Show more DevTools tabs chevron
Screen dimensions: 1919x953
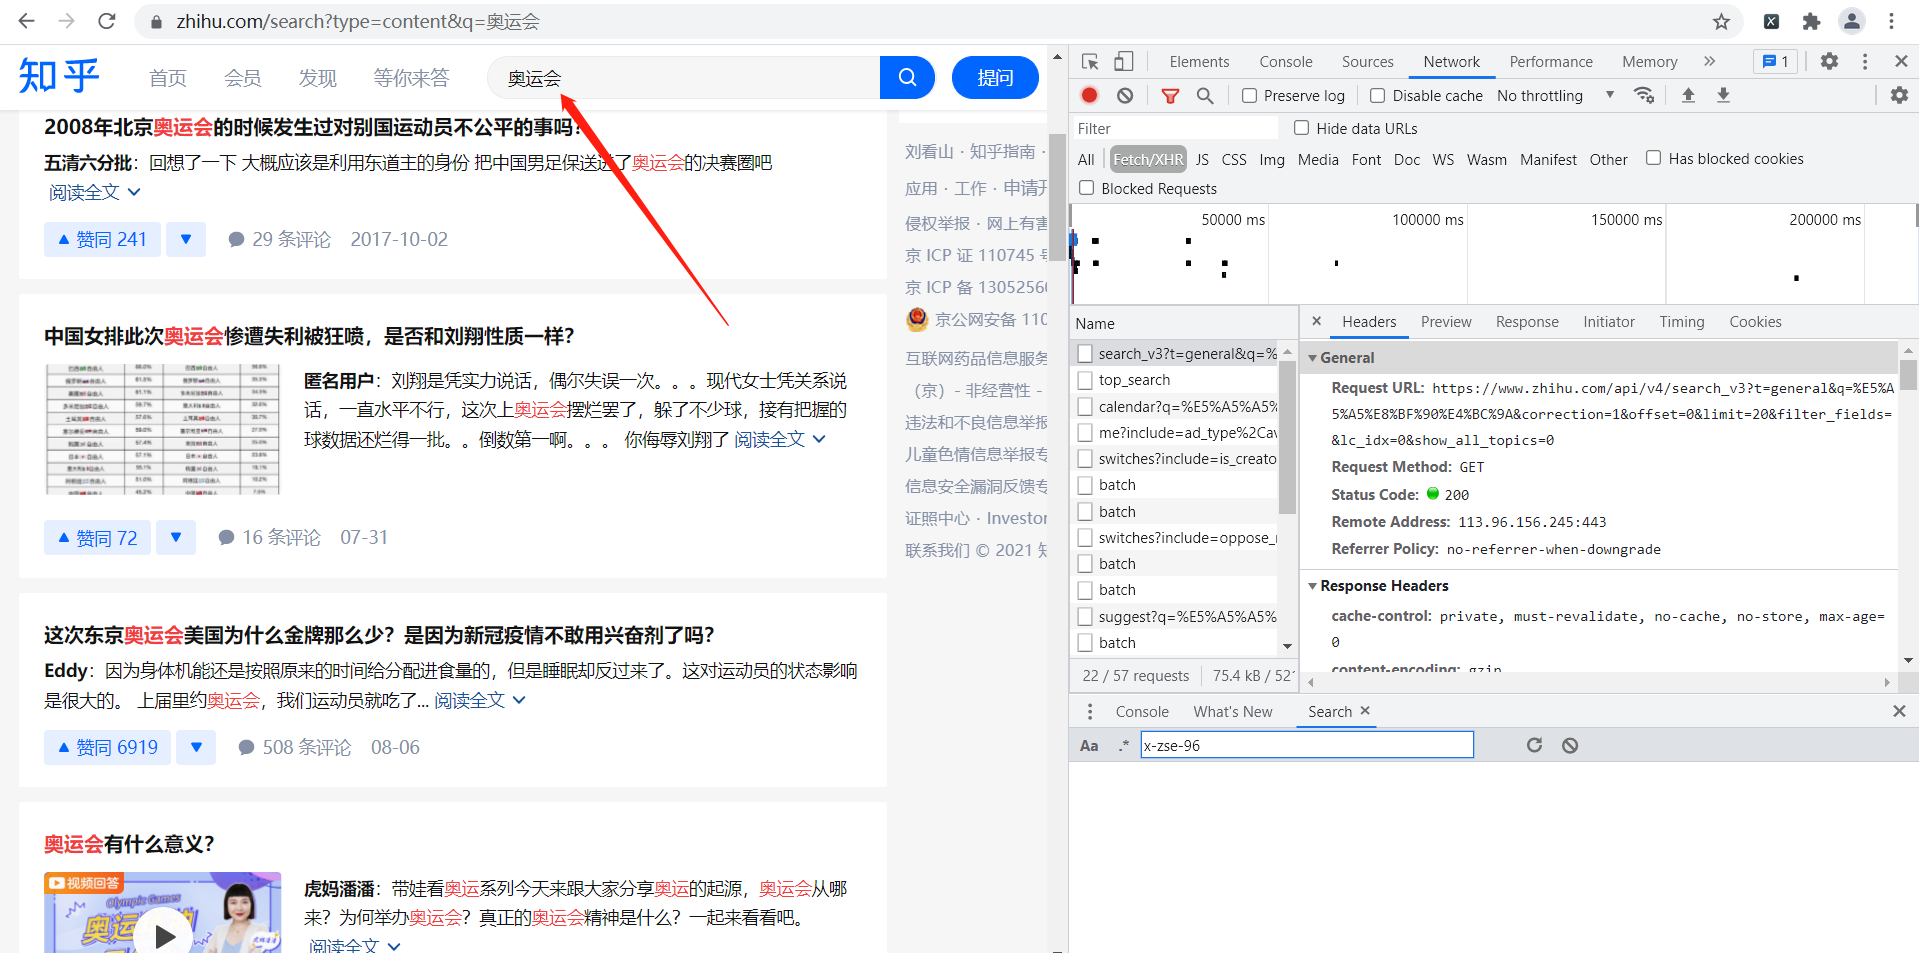pyautogui.click(x=1709, y=62)
